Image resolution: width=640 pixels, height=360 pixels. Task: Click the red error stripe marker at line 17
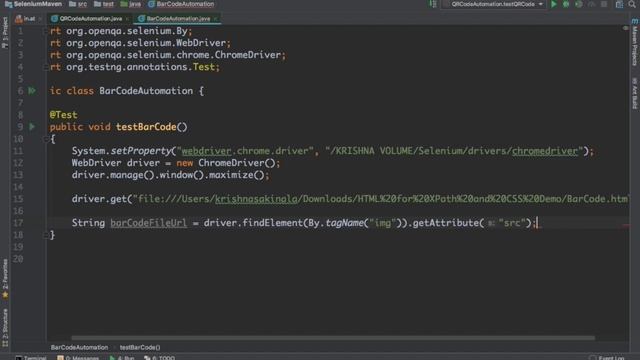626,225
